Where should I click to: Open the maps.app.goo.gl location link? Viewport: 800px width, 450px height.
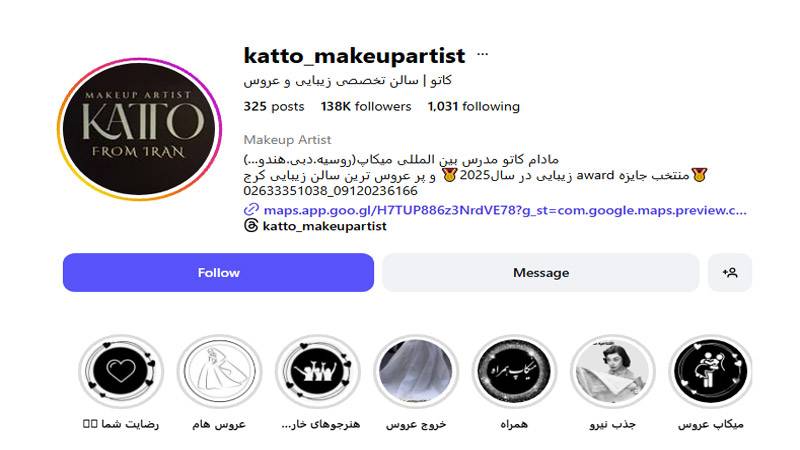505,210
